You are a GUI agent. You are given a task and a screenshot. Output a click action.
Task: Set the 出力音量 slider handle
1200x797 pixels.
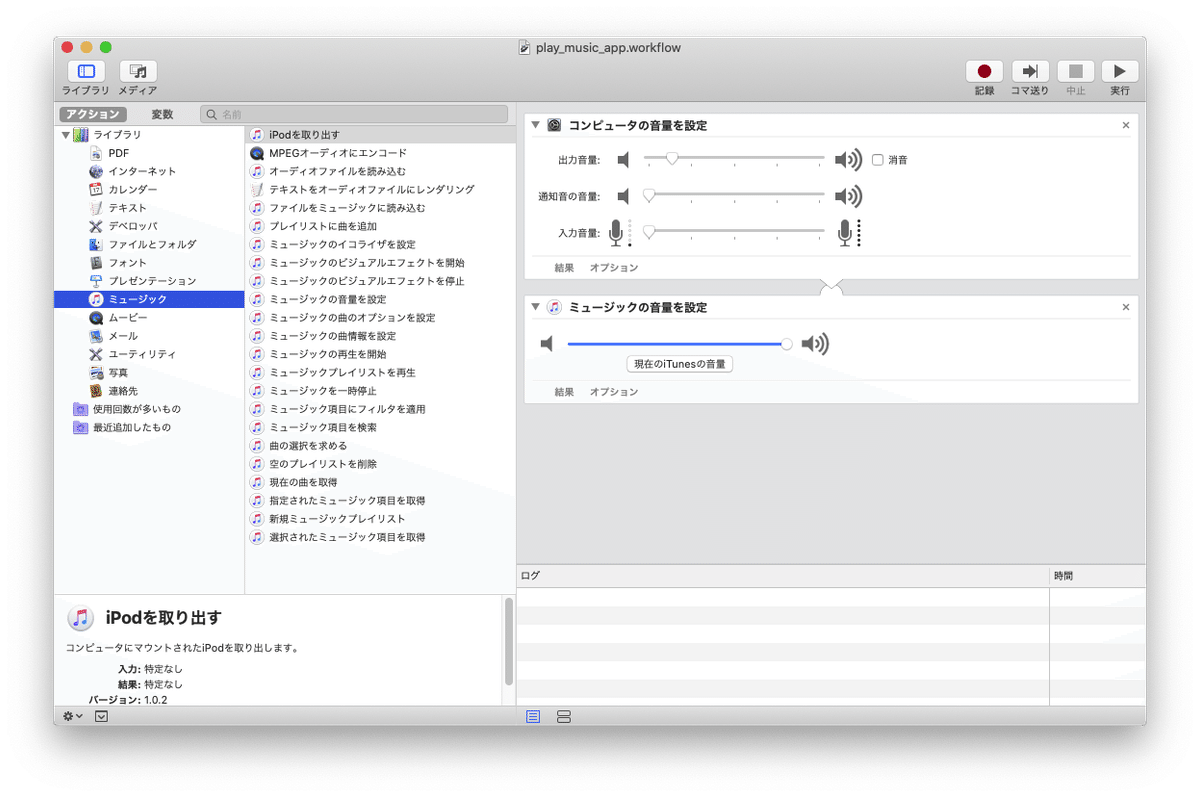coord(673,158)
